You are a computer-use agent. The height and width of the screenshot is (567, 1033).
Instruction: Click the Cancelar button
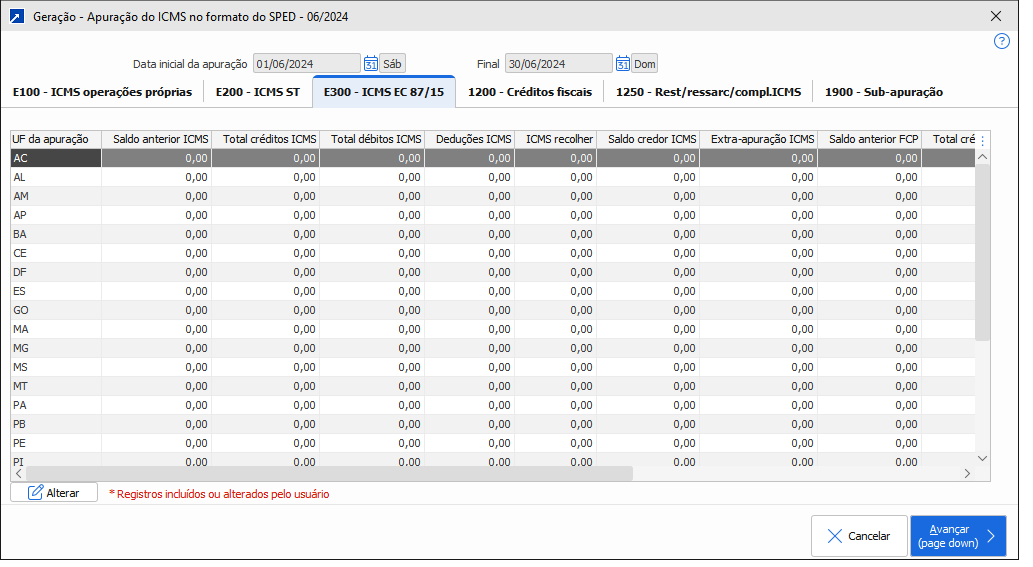[x=858, y=536]
